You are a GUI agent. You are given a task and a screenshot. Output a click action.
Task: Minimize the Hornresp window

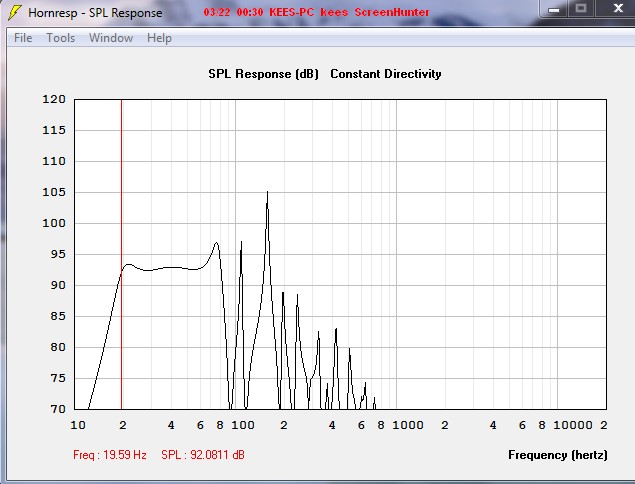tap(554, 9)
